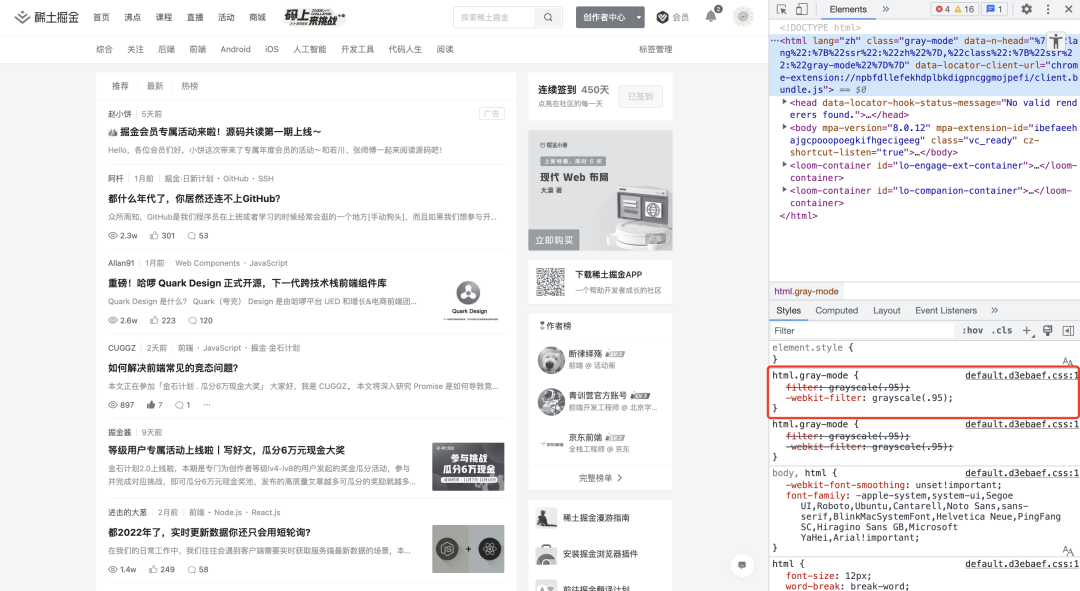Focus the 探索稀土掘金 search box

pyautogui.click(x=493, y=17)
